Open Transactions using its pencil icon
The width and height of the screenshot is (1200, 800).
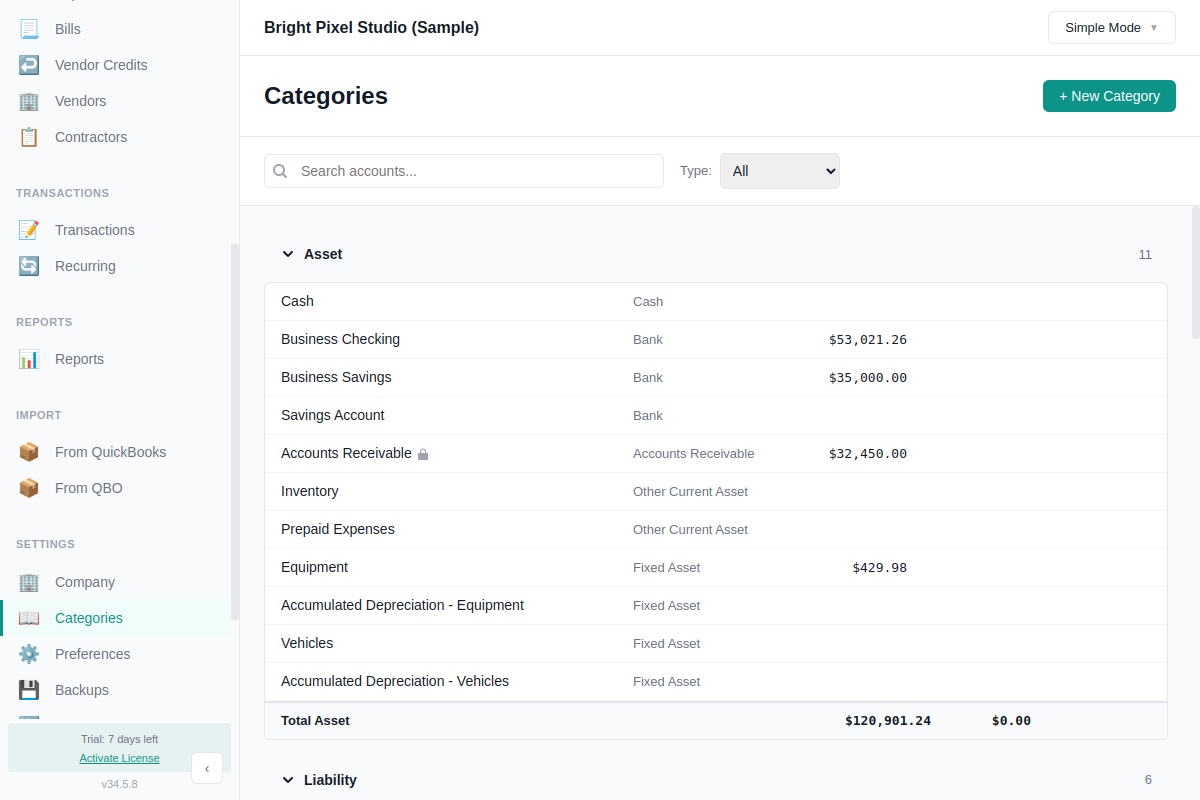[x=29, y=229]
